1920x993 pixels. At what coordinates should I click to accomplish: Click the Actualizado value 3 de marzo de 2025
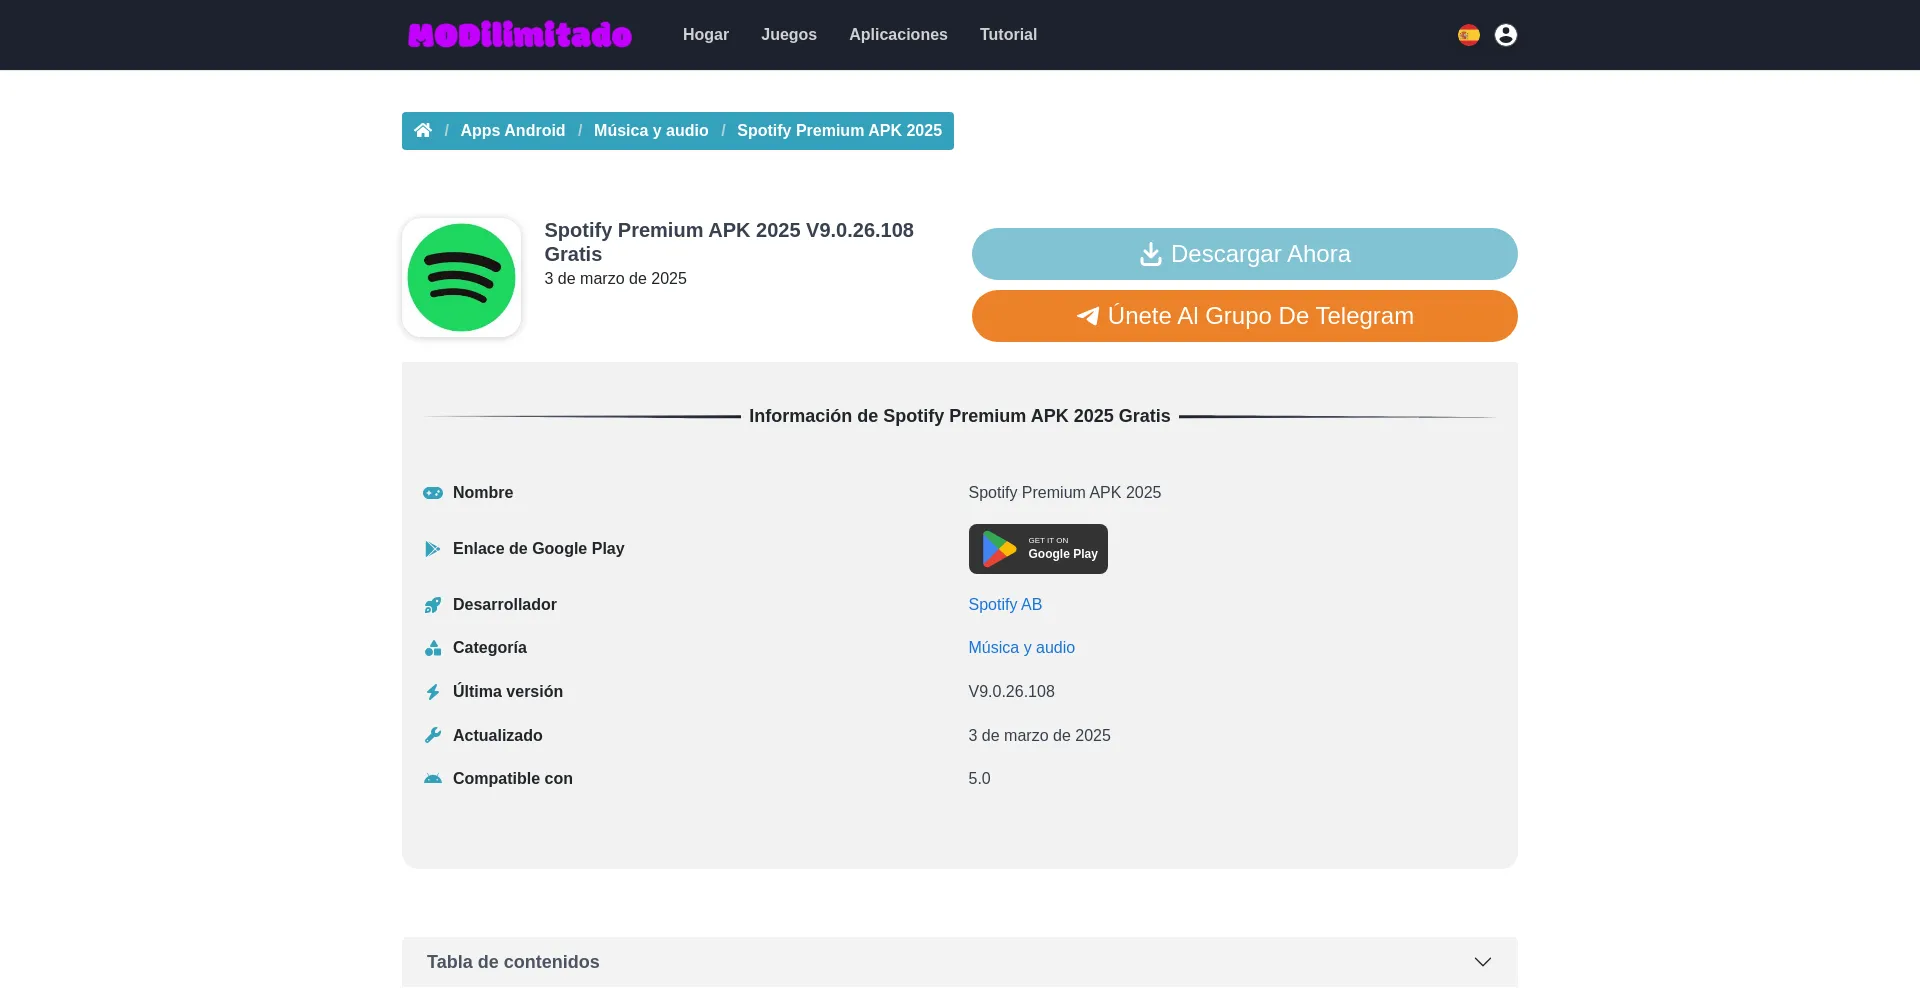point(1040,736)
